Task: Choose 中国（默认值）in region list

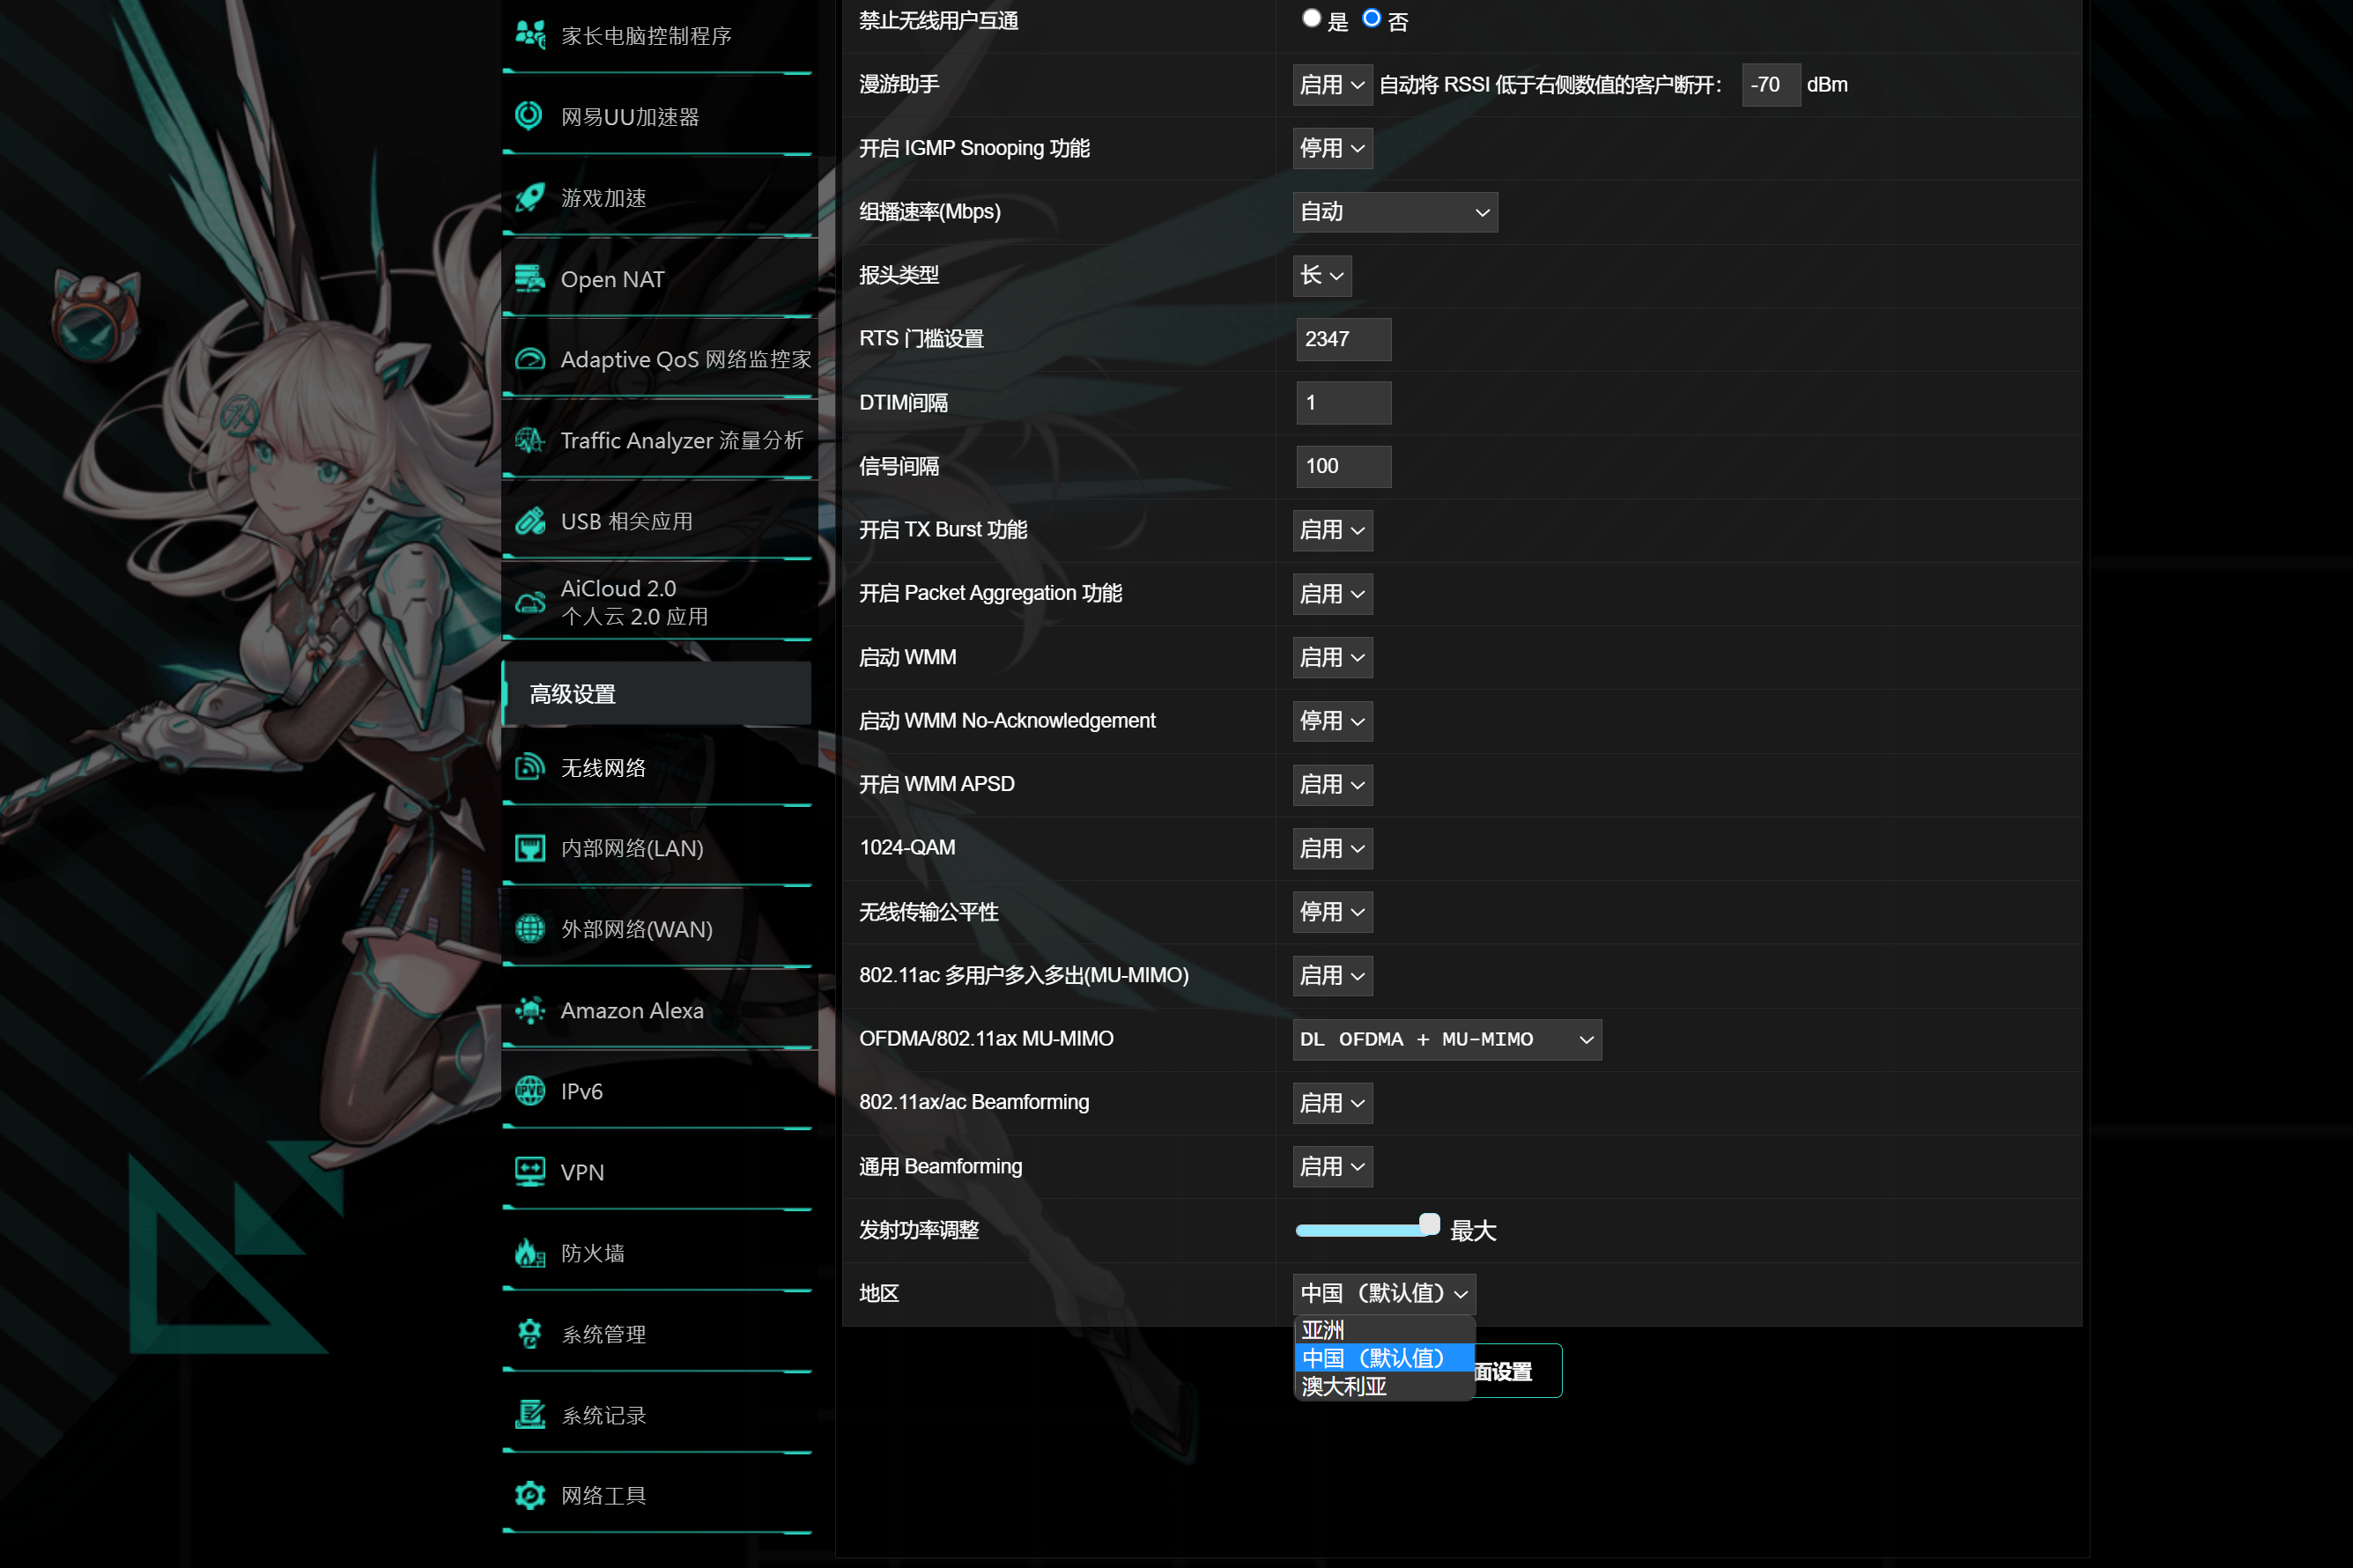Action: coord(1384,1358)
